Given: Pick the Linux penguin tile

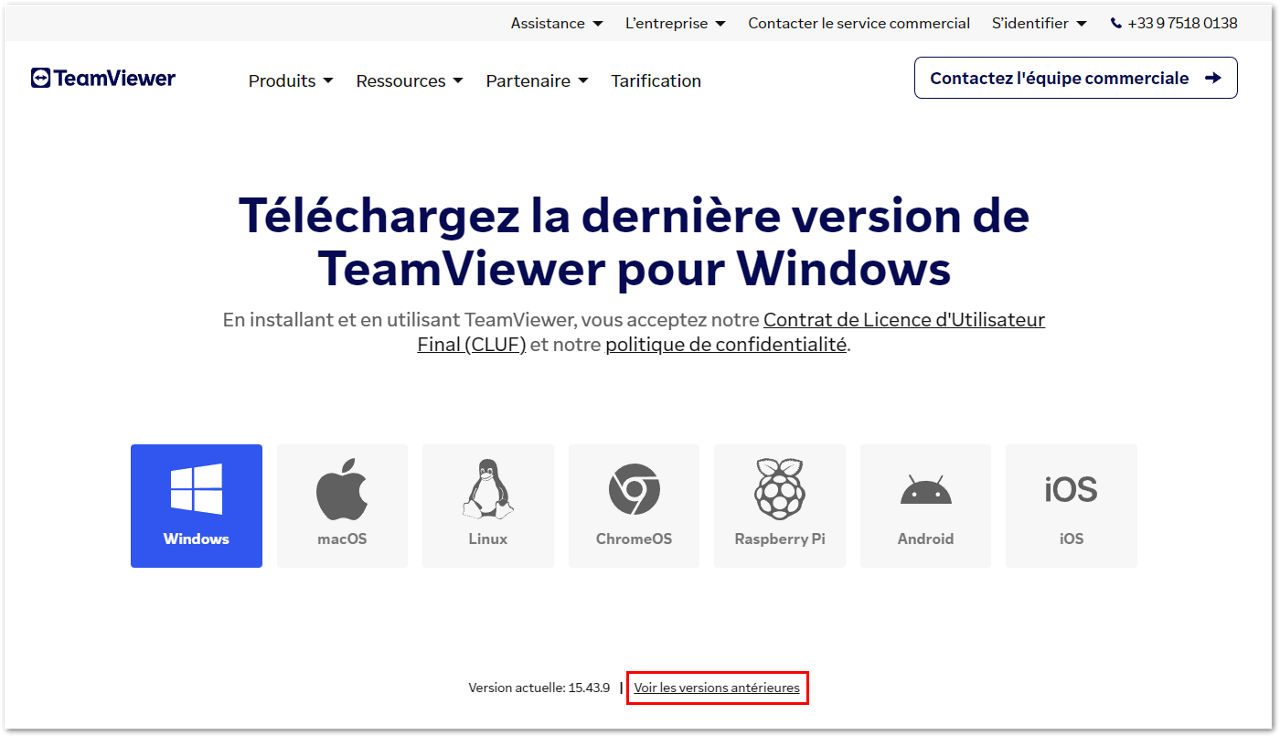Looking at the screenshot, I should (488, 506).
